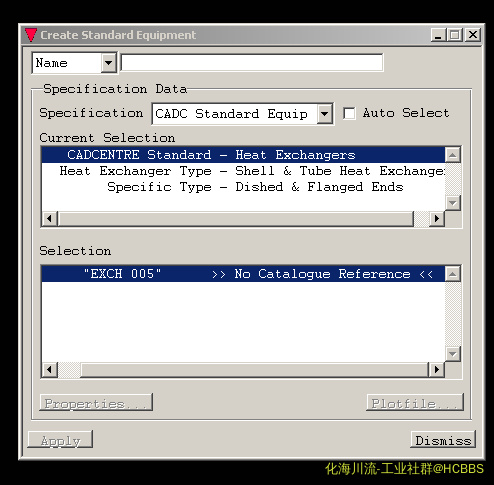This screenshot has width=494, height=485.
Task: Click down arrow of Selection list scrollbar
Action: click(x=453, y=354)
